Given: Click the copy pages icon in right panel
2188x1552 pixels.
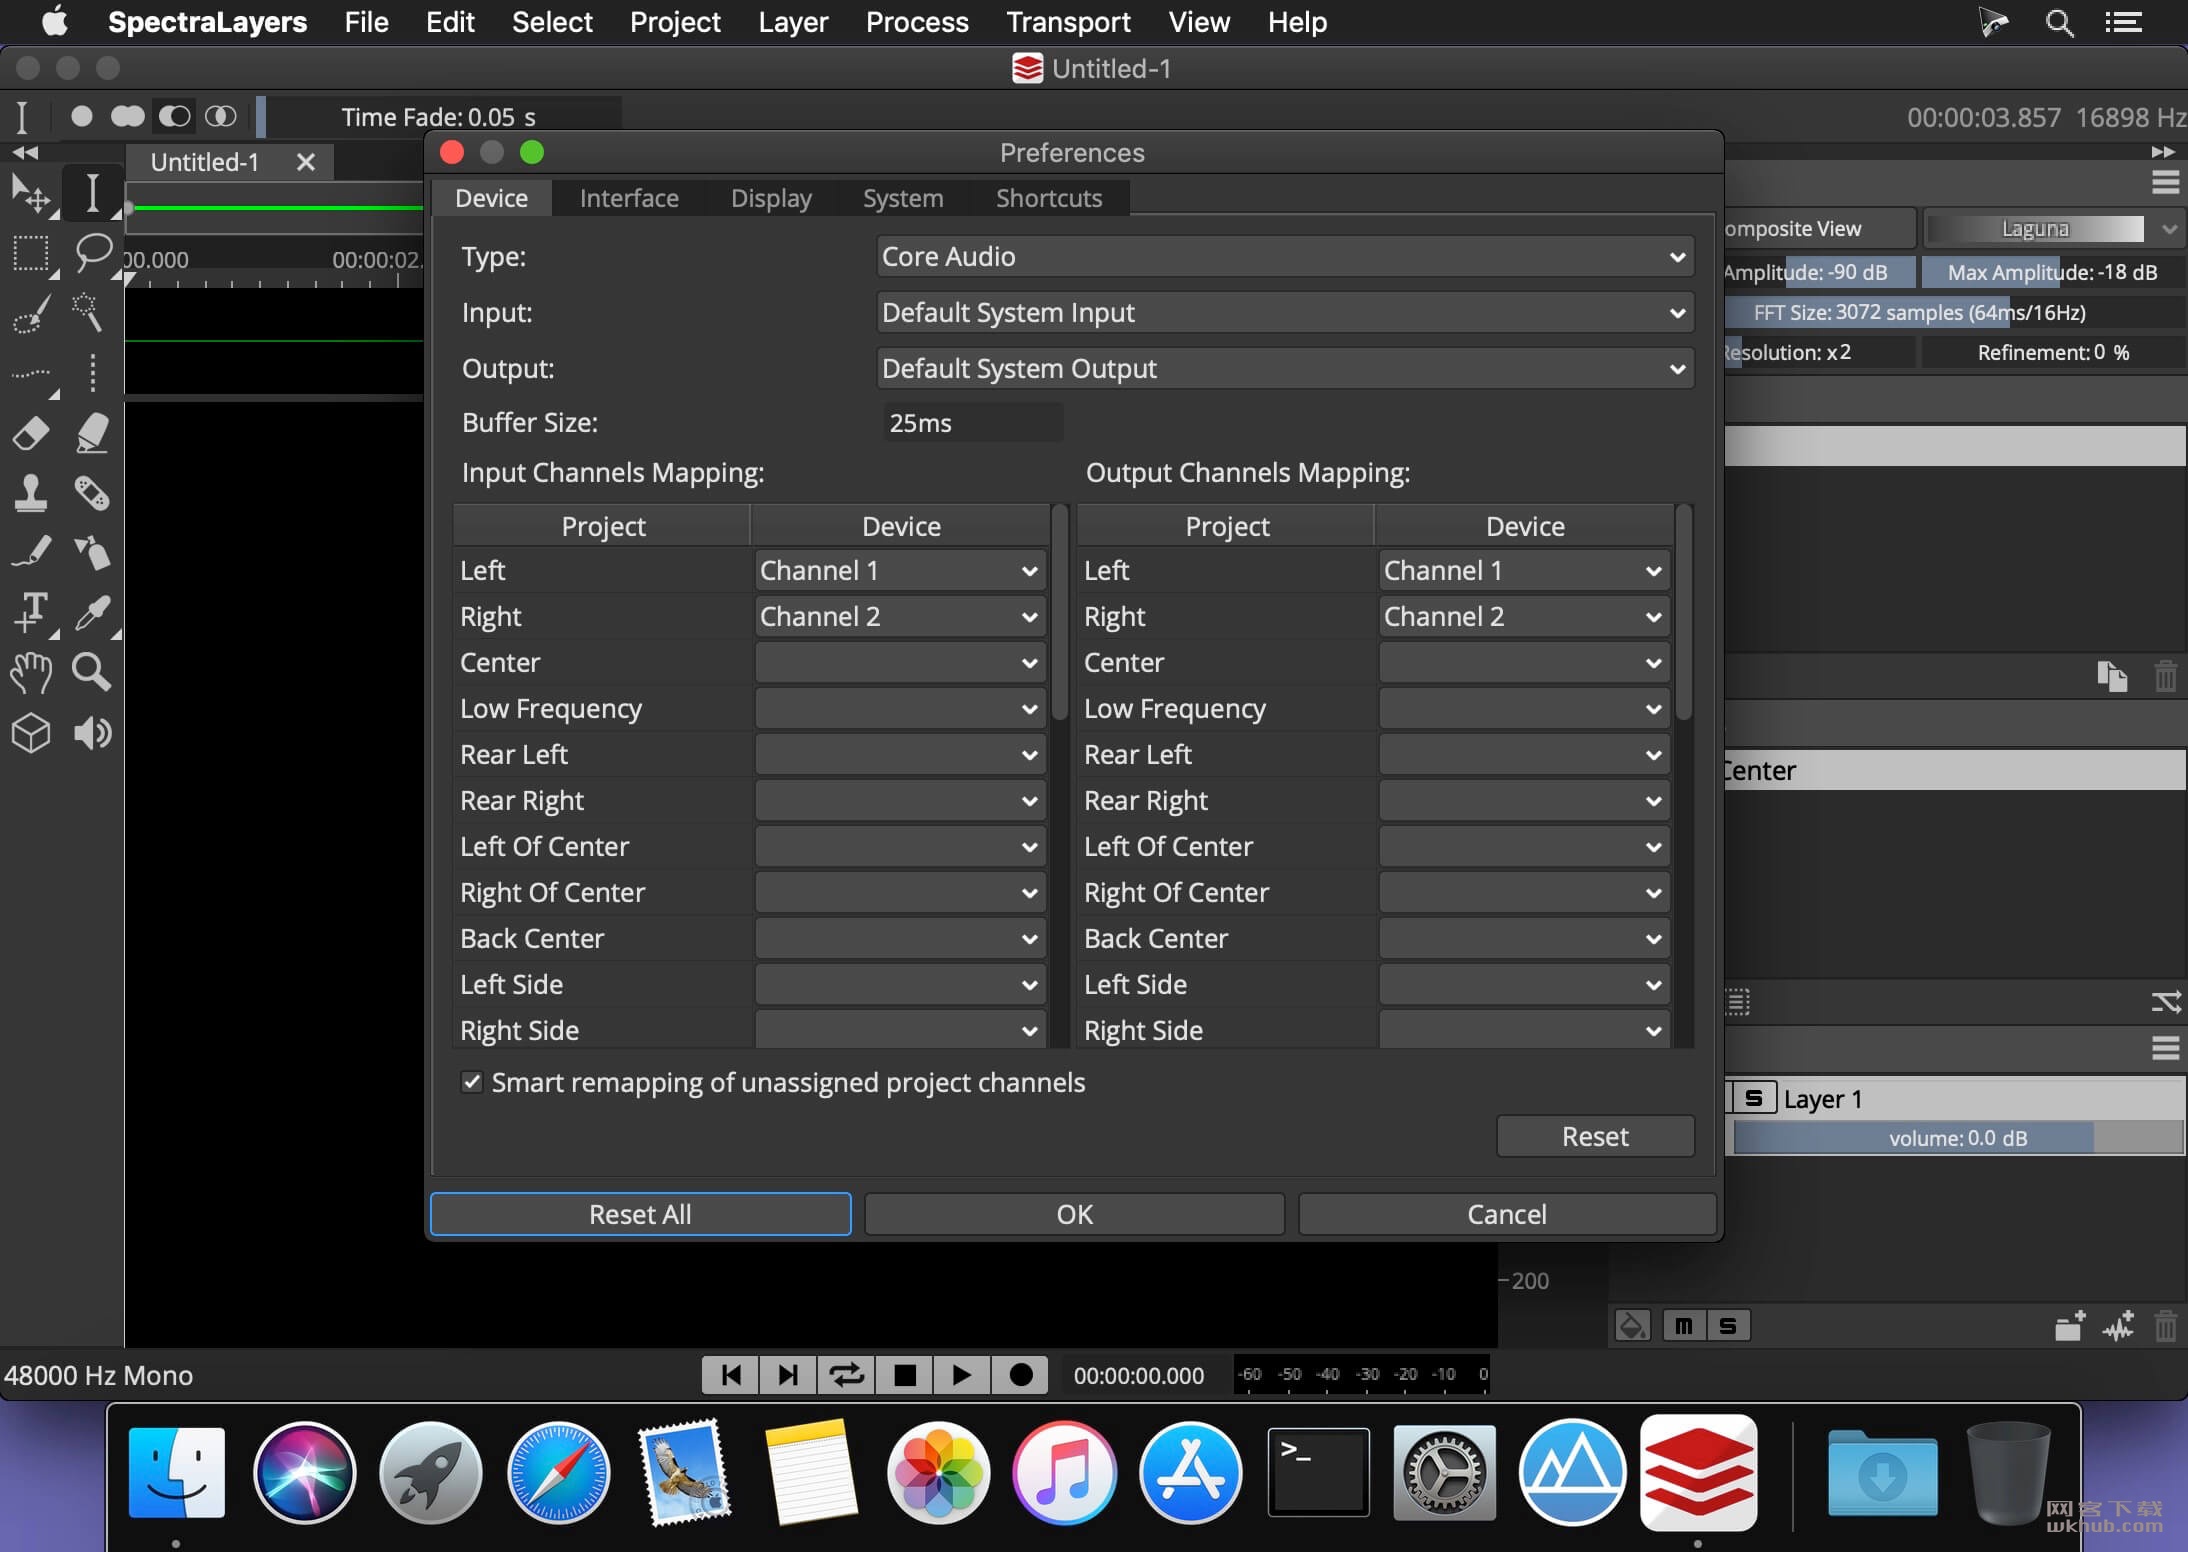Looking at the screenshot, I should pyautogui.click(x=2112, y=676).
